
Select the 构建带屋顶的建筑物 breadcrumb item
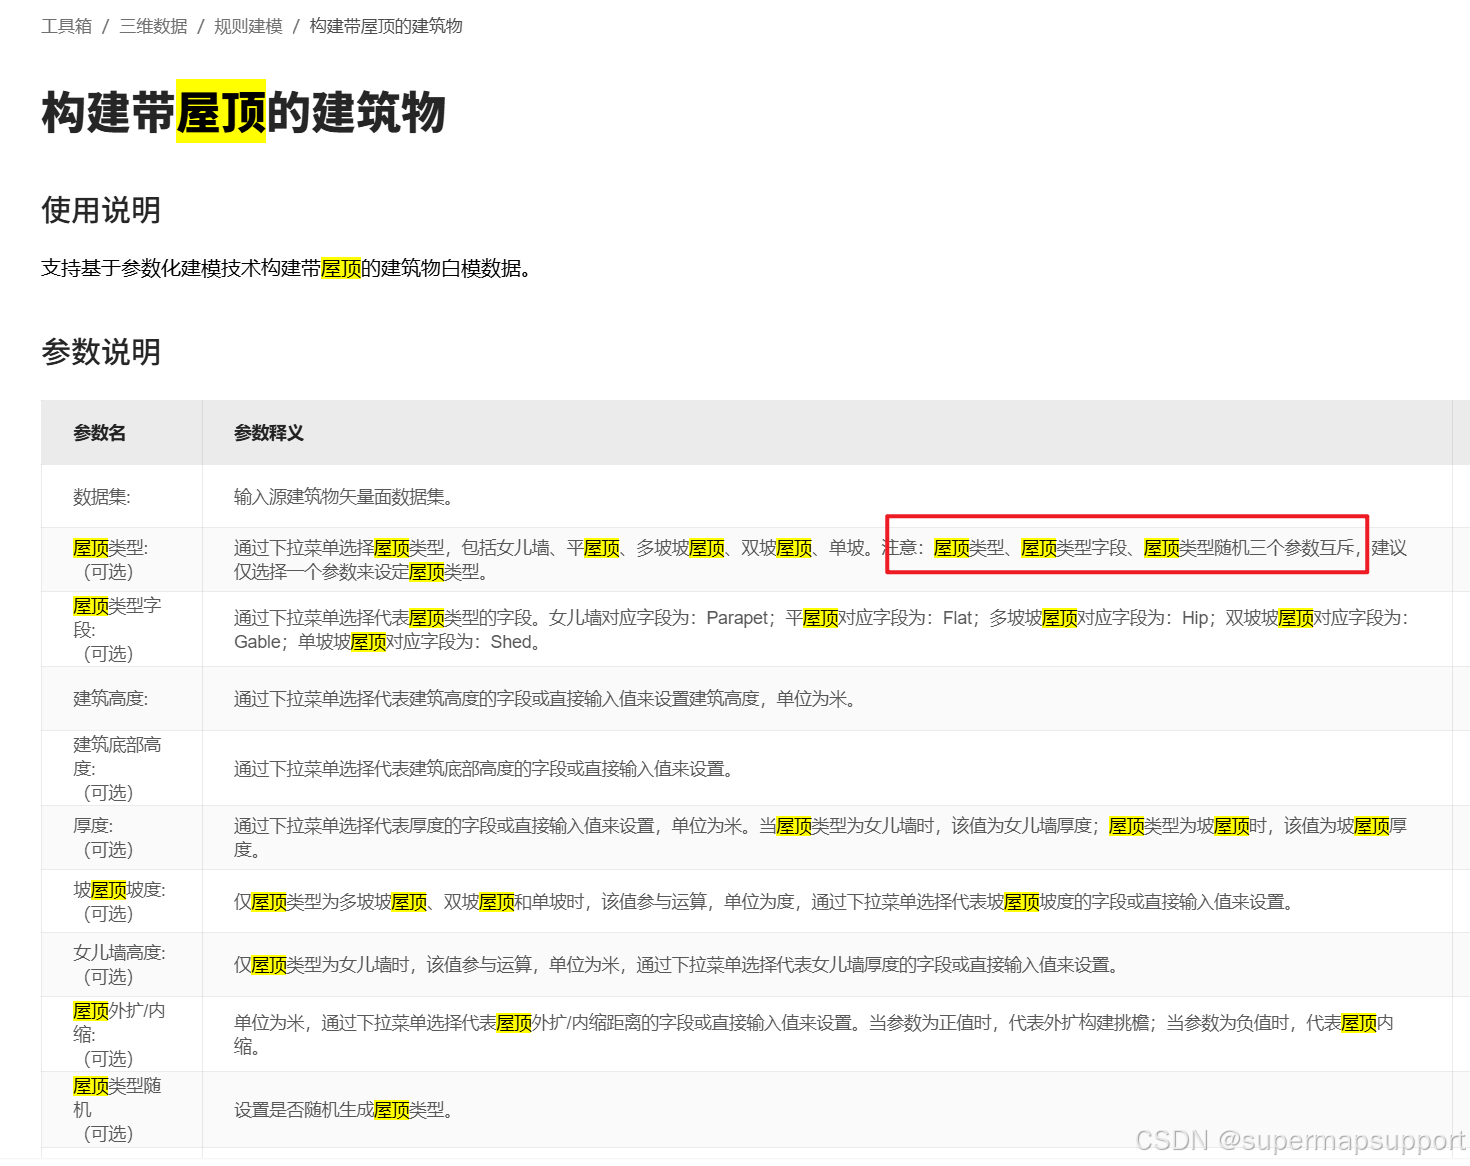(x=385, y=26)
